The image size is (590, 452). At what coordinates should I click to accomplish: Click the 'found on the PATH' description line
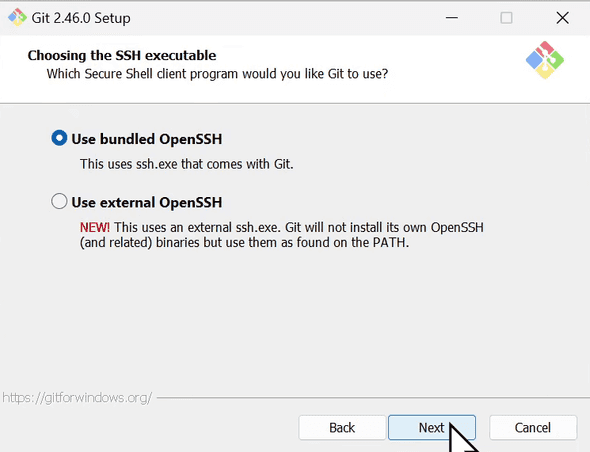click(x=244, y=242)
